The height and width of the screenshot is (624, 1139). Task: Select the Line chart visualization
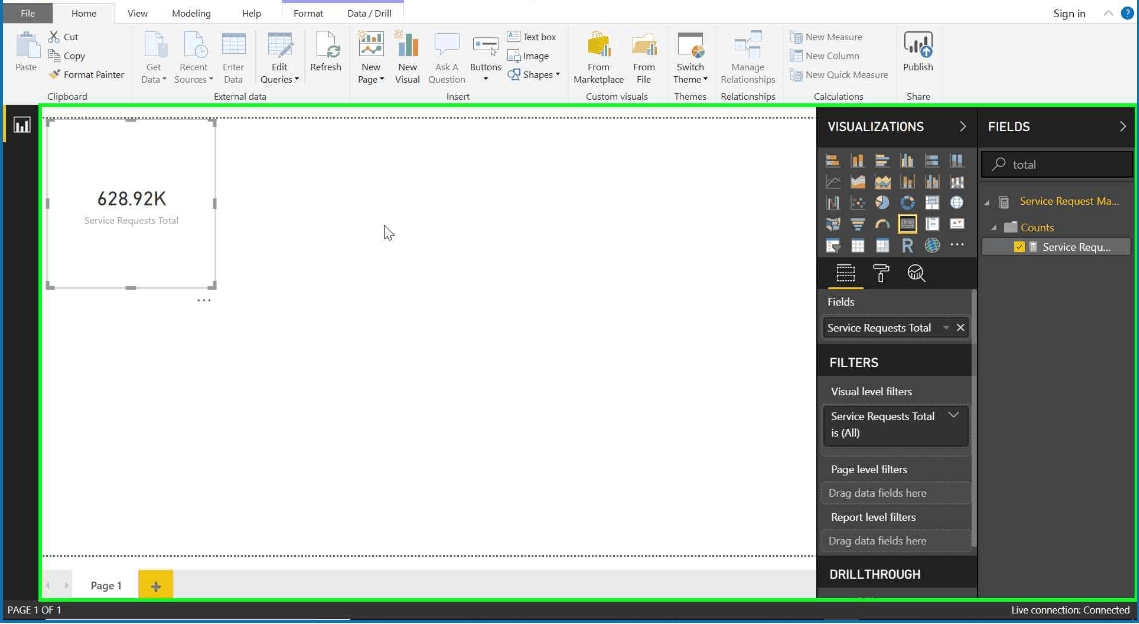pos(832,182)
